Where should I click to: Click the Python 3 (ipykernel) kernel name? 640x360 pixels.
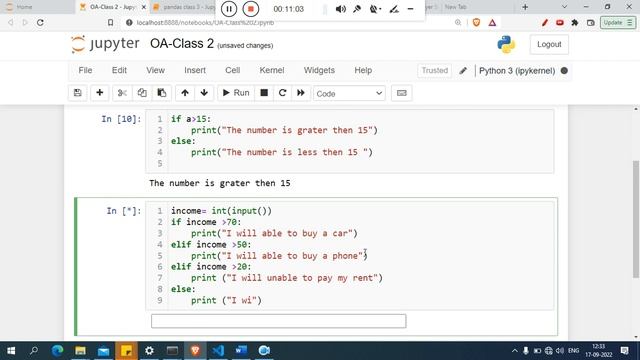(517, 71)
